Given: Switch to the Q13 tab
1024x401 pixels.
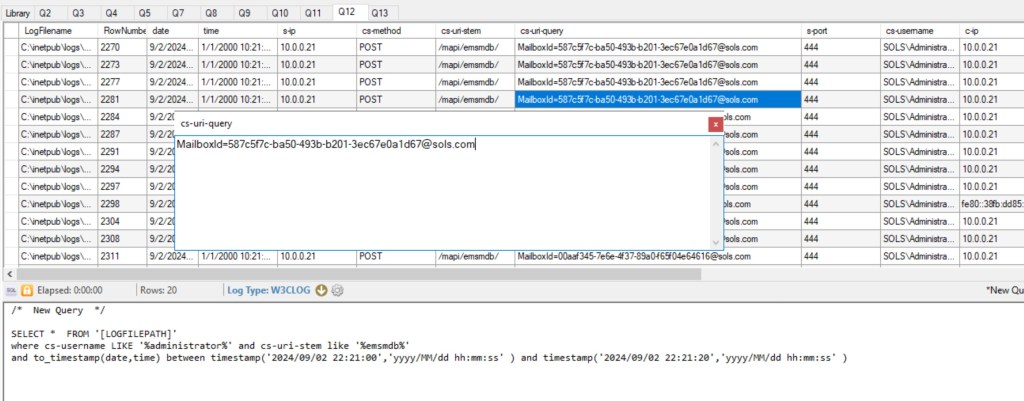Looking at the screenshot, I should coord(380,13).
